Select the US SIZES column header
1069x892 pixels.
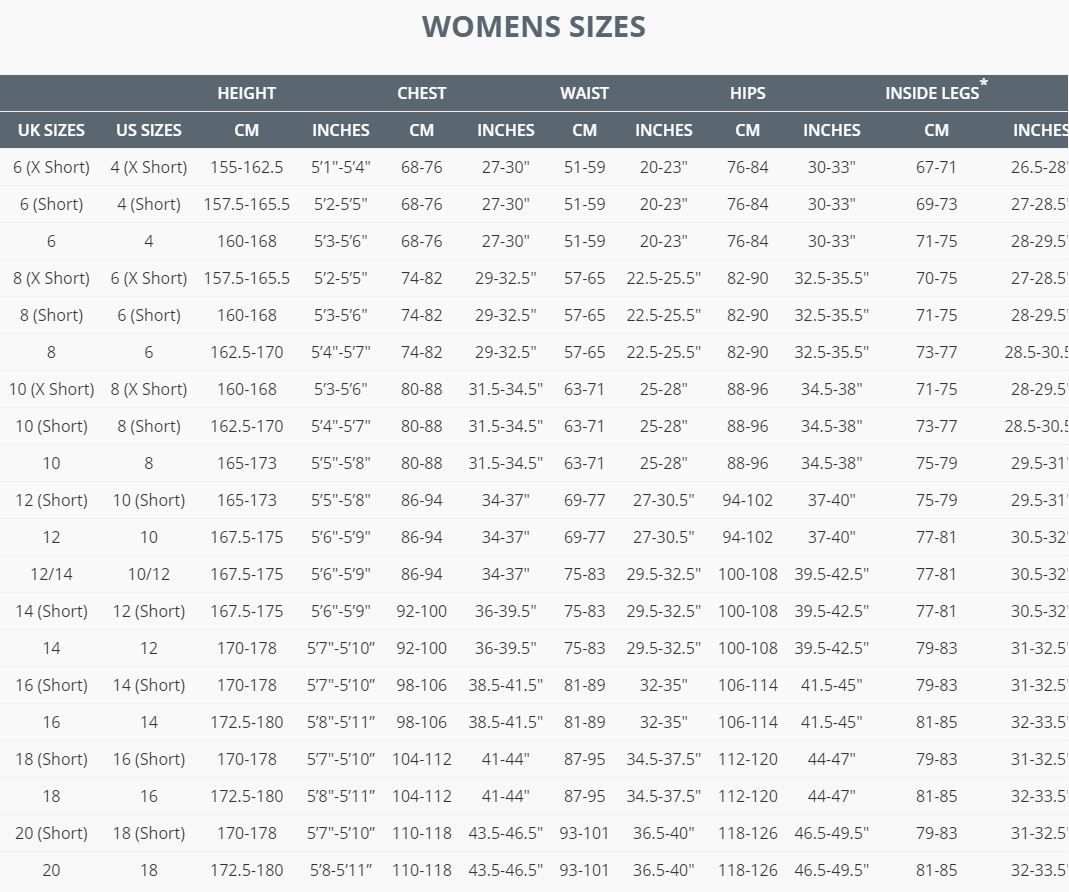[149, 130]
